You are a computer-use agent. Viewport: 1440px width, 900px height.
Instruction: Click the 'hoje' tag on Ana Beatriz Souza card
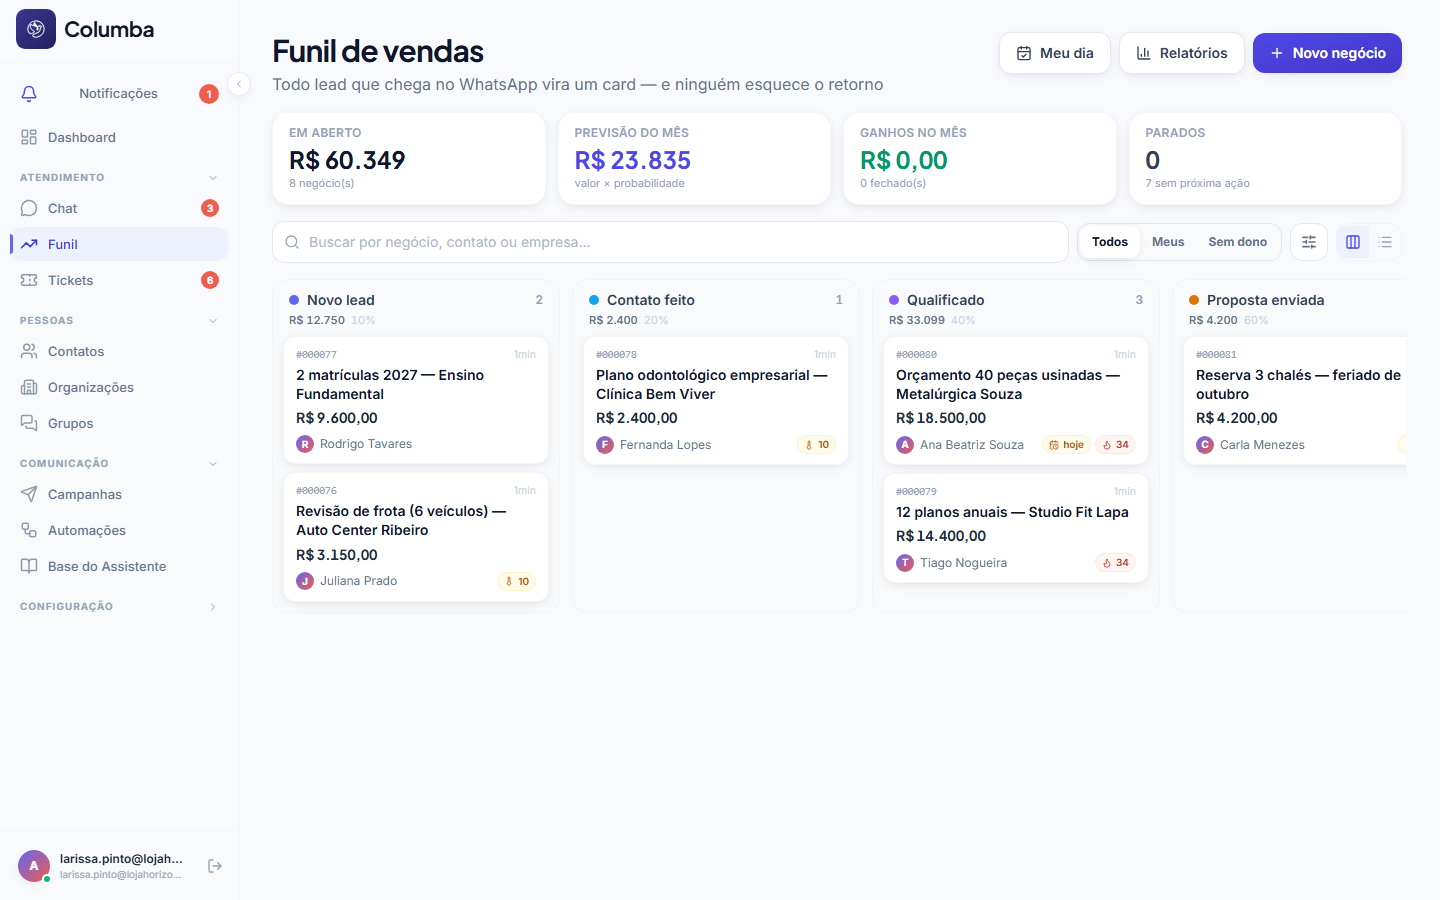coord(1066,445)
